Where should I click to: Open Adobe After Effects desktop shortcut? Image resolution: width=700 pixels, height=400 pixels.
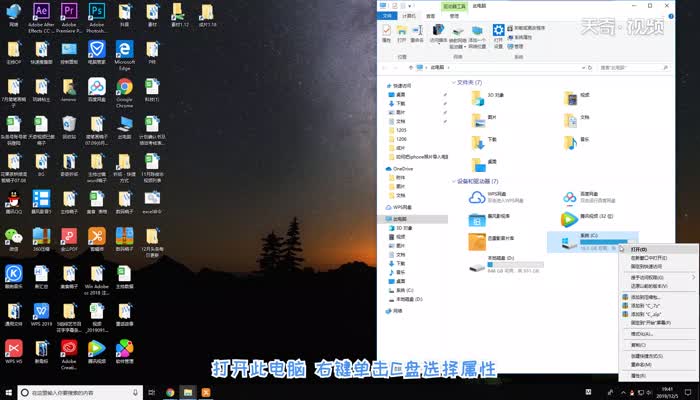click(x=41, y=18)
